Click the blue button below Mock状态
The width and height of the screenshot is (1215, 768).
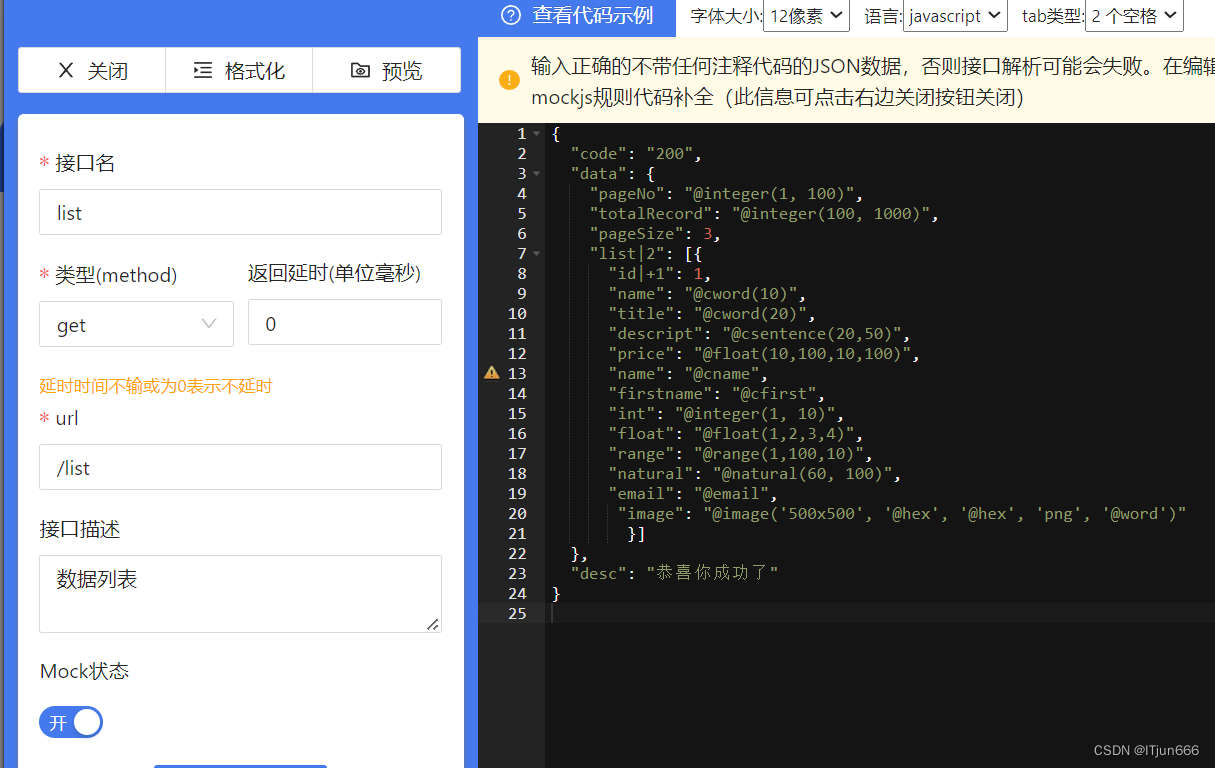240,766
